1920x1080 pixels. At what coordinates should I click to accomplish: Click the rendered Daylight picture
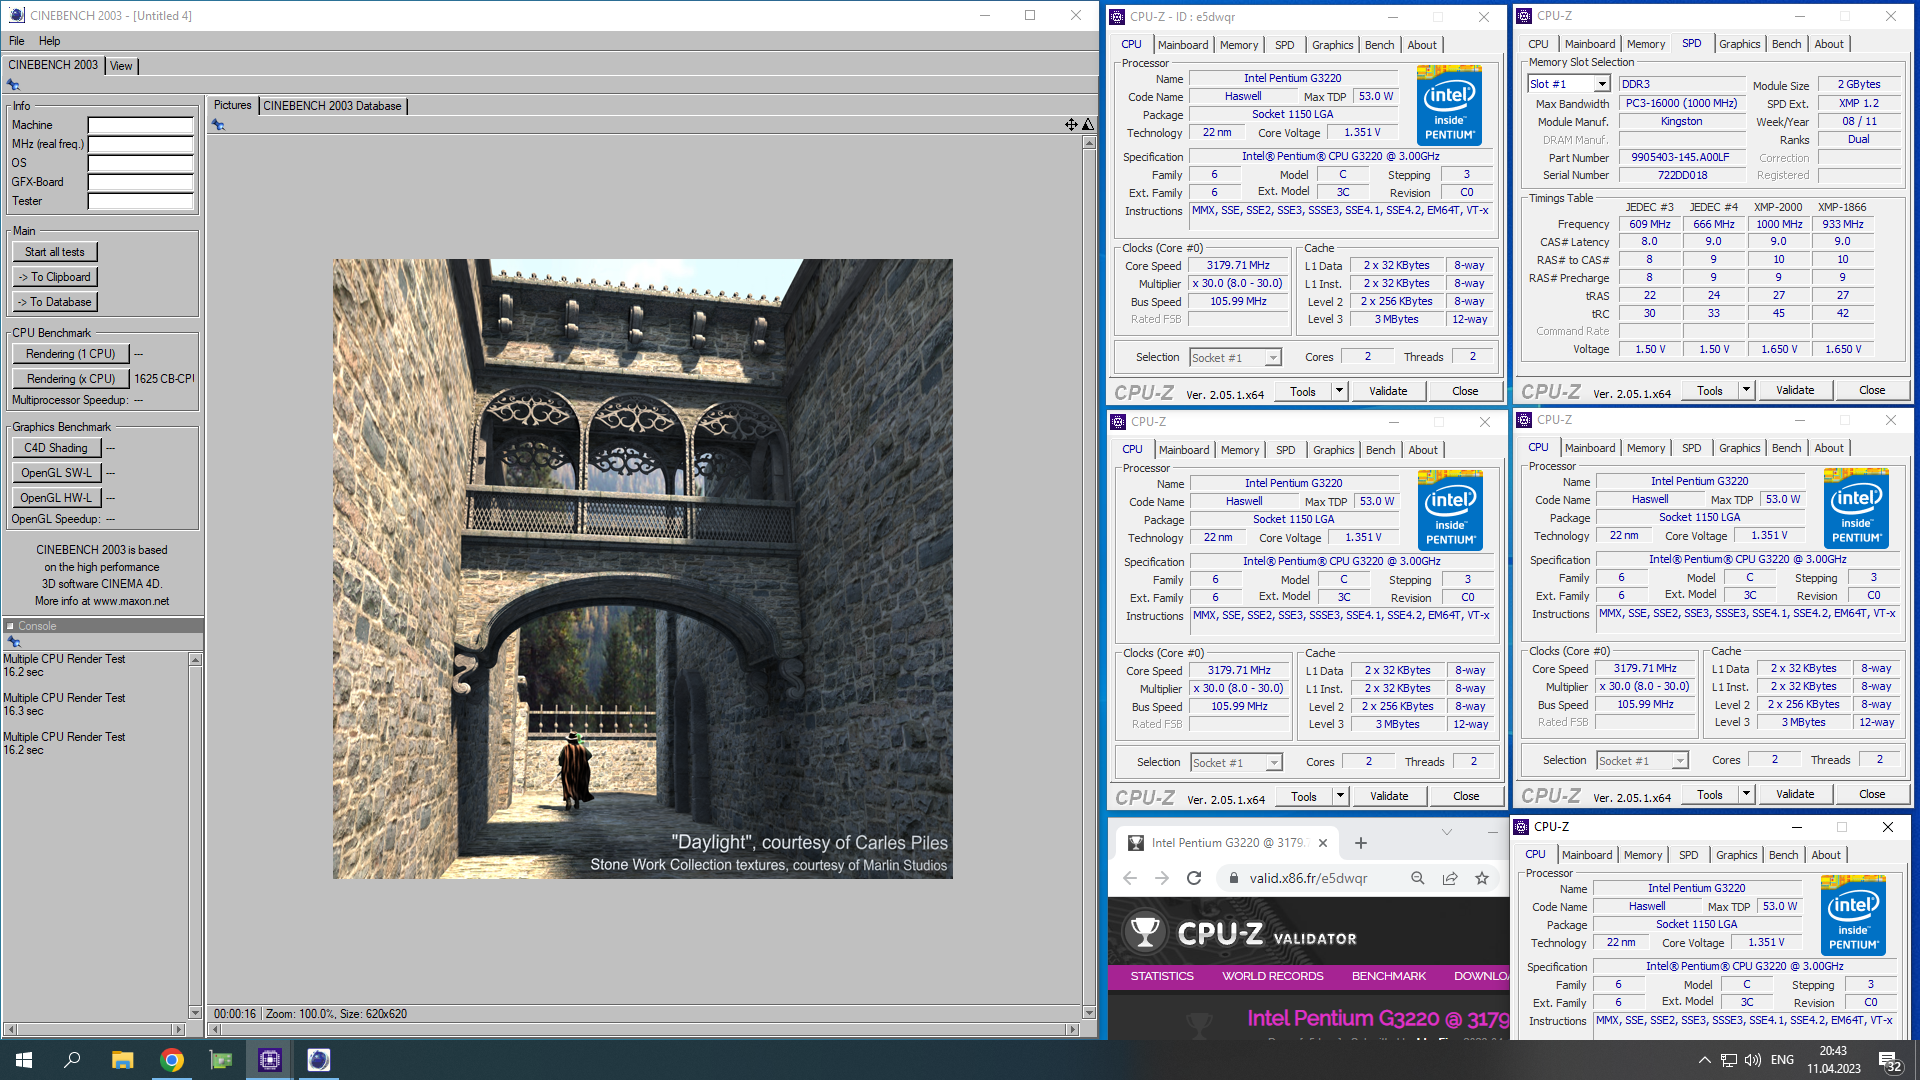tap(642, 569)
